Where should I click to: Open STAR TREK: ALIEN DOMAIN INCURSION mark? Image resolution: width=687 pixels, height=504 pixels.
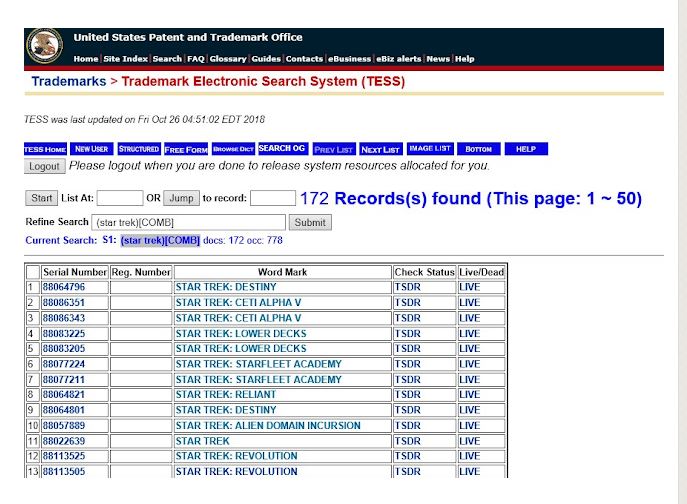268,426
